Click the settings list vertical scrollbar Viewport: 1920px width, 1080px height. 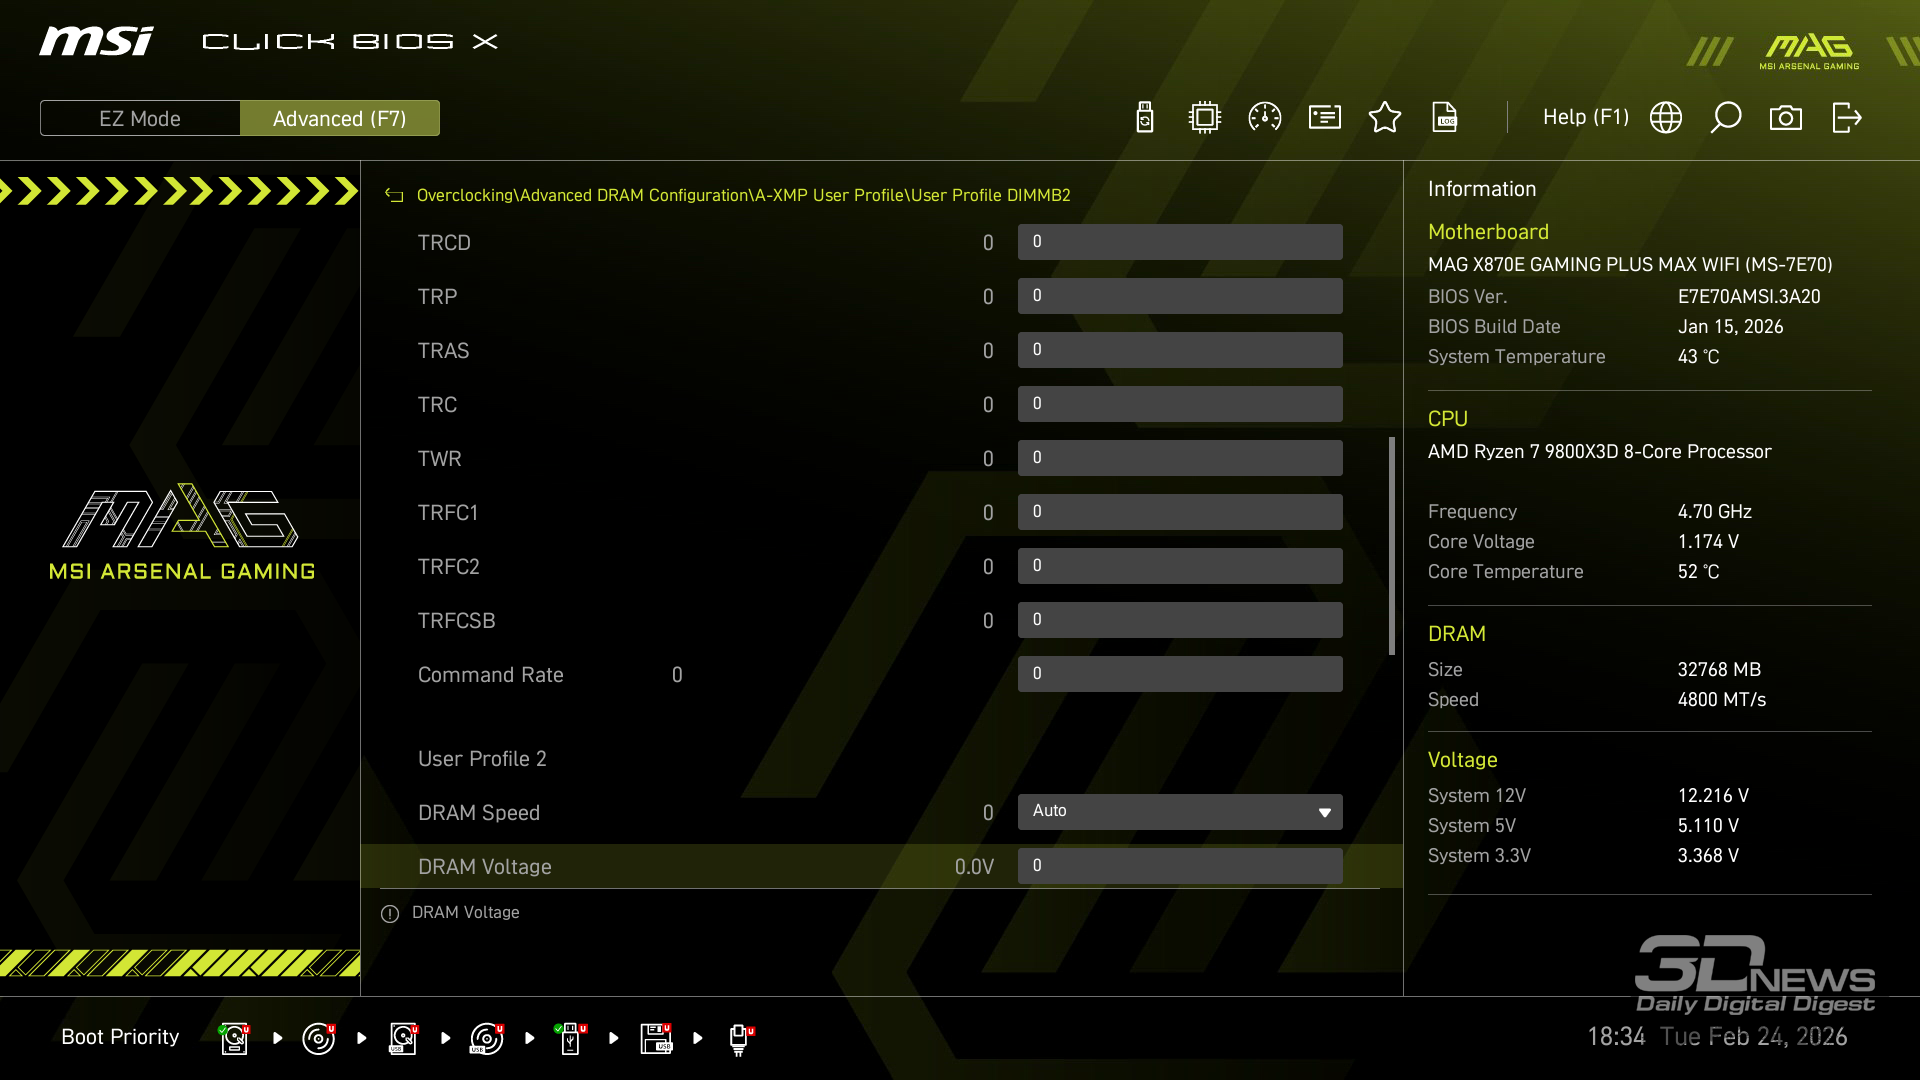(x=1392, y=546)
